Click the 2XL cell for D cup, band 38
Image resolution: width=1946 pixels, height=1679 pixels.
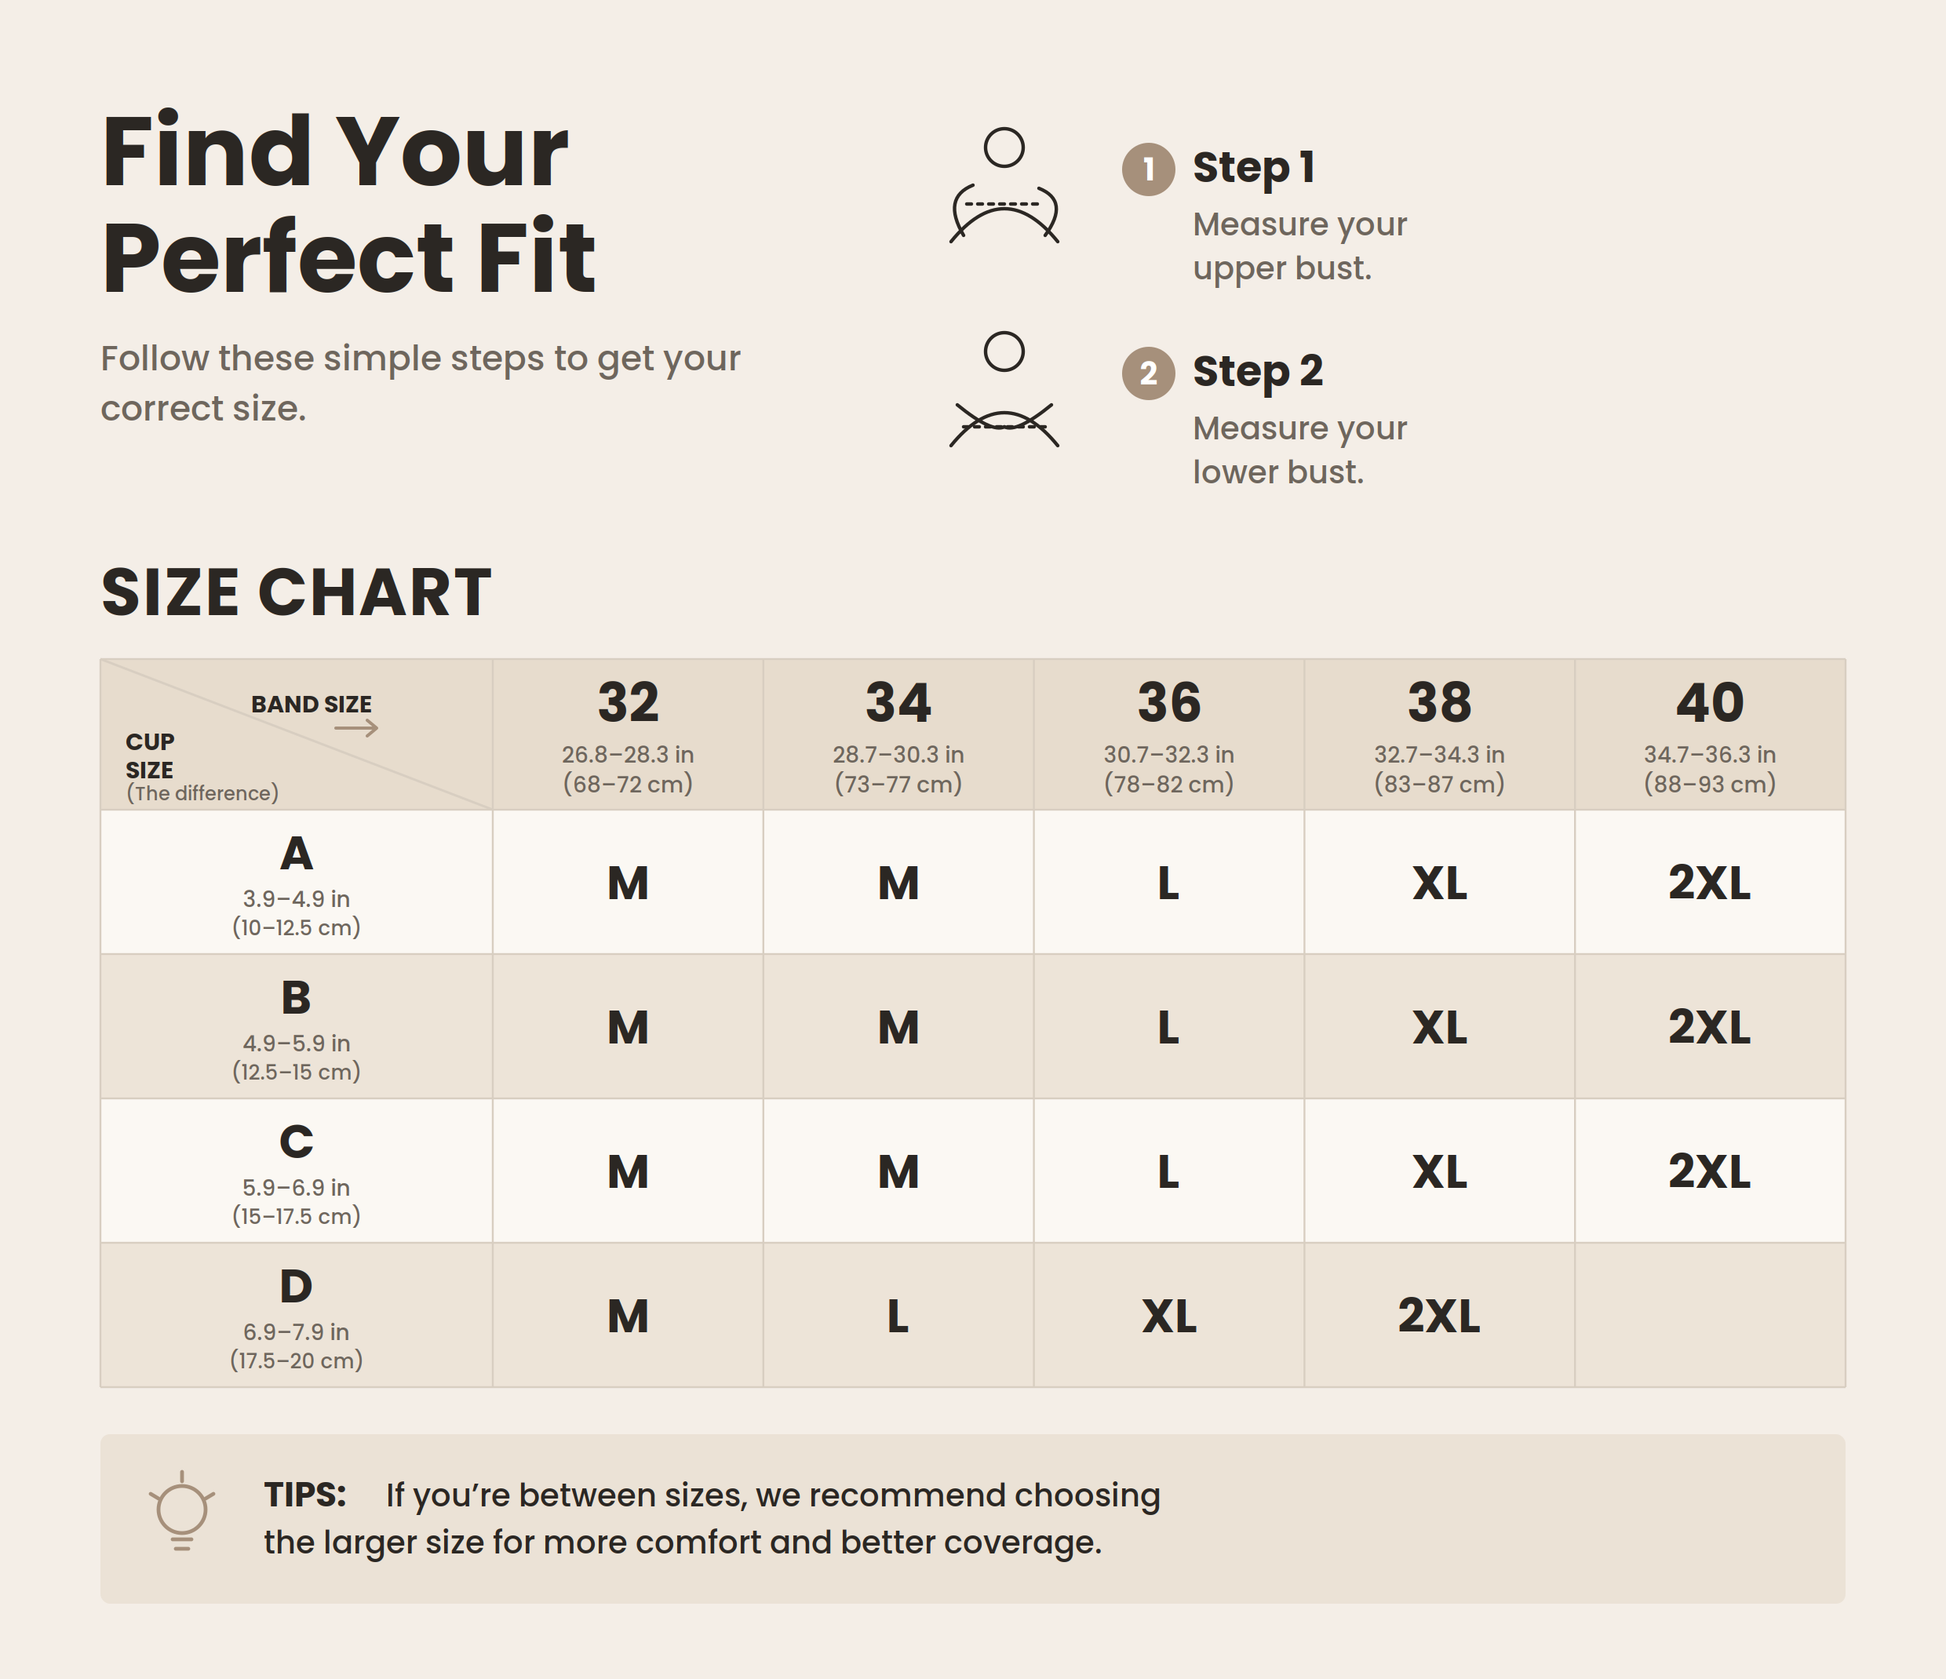(1439, 1315)
